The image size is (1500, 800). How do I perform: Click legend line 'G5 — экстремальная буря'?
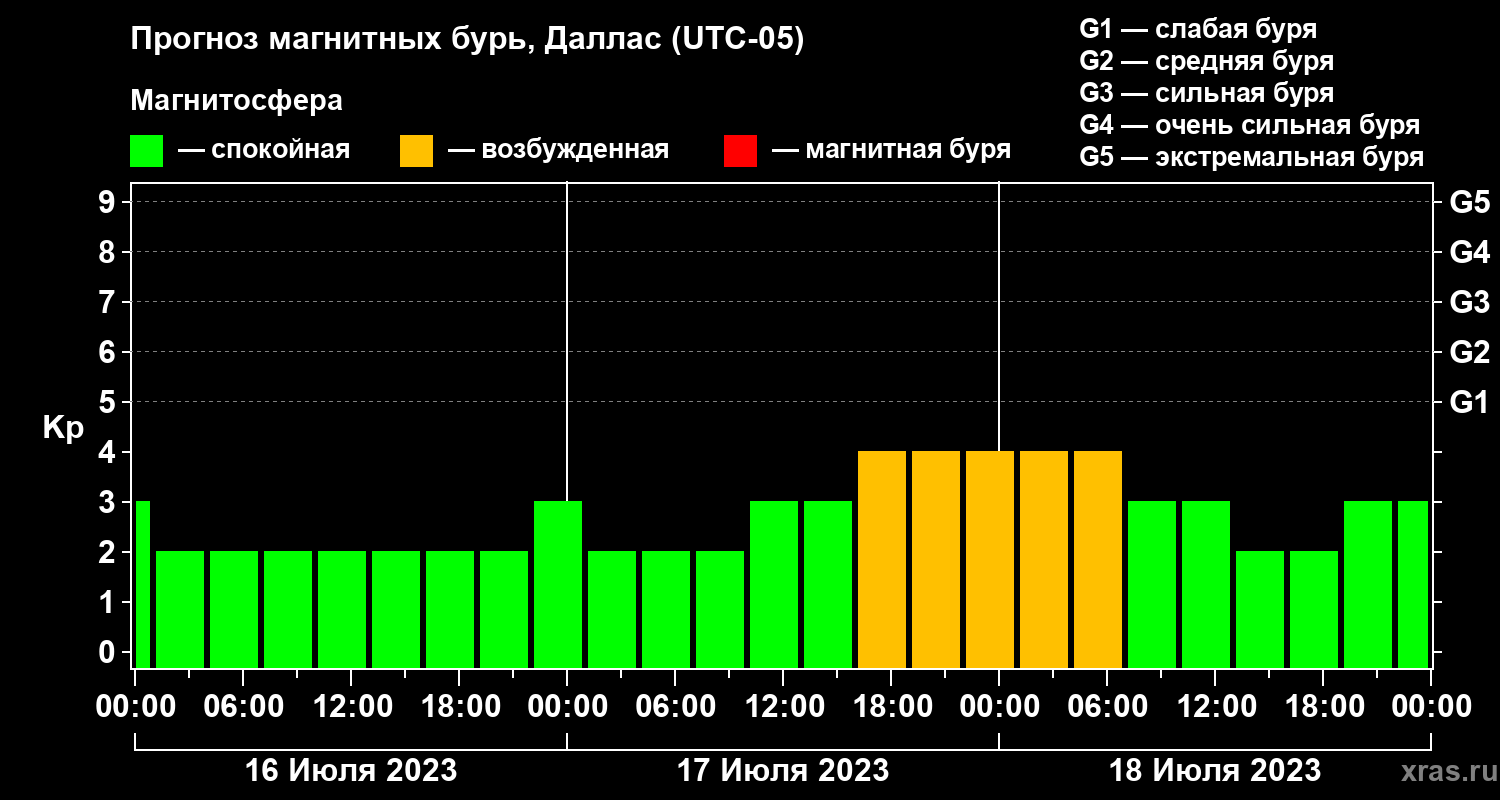tap(1251, 157)
